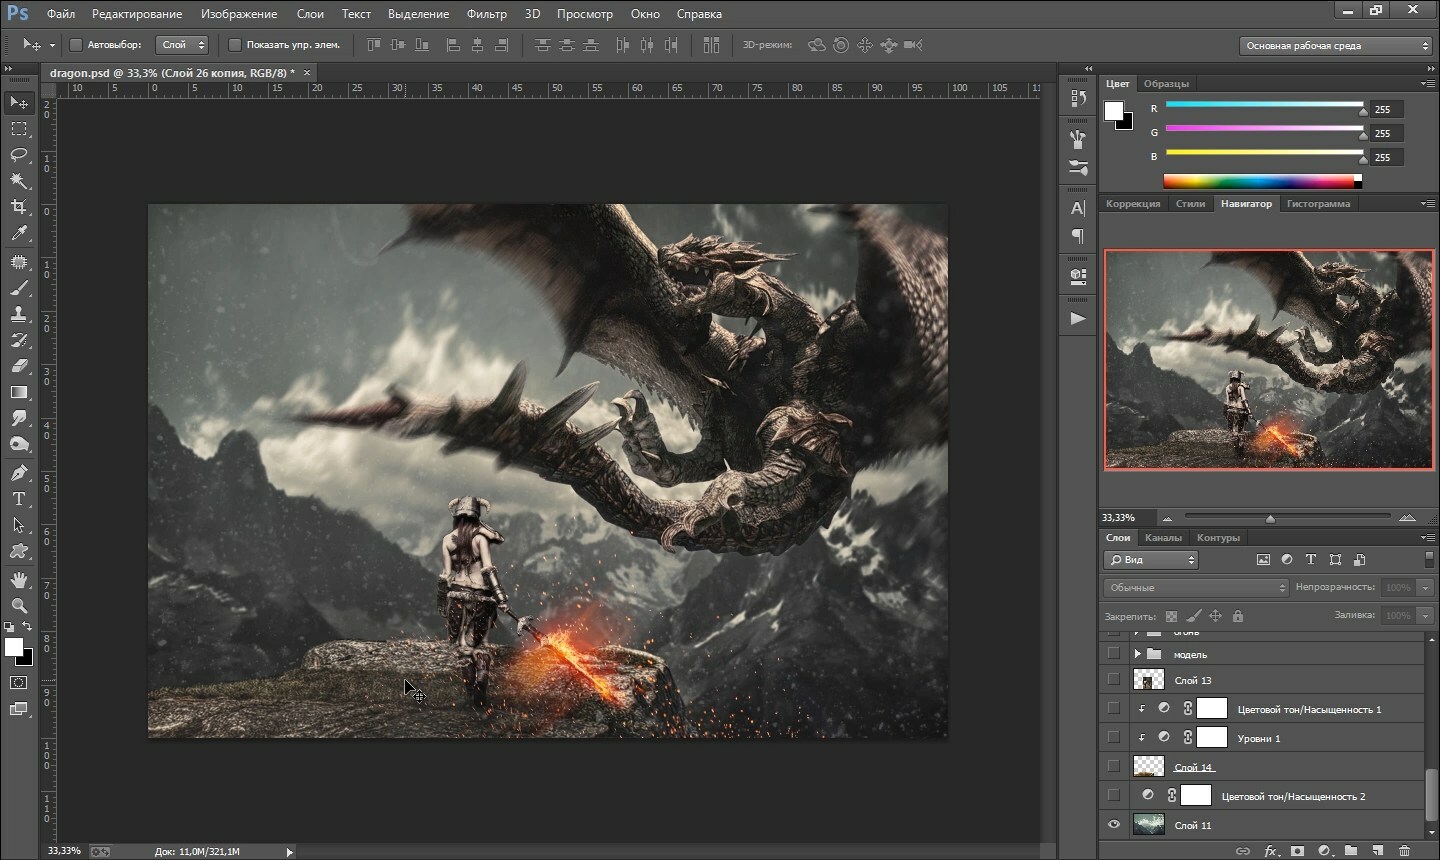
Task: Show Цветовой тон/Насыщенность 1 layer
Action: pyautogui.click(x=1114, y=709)
